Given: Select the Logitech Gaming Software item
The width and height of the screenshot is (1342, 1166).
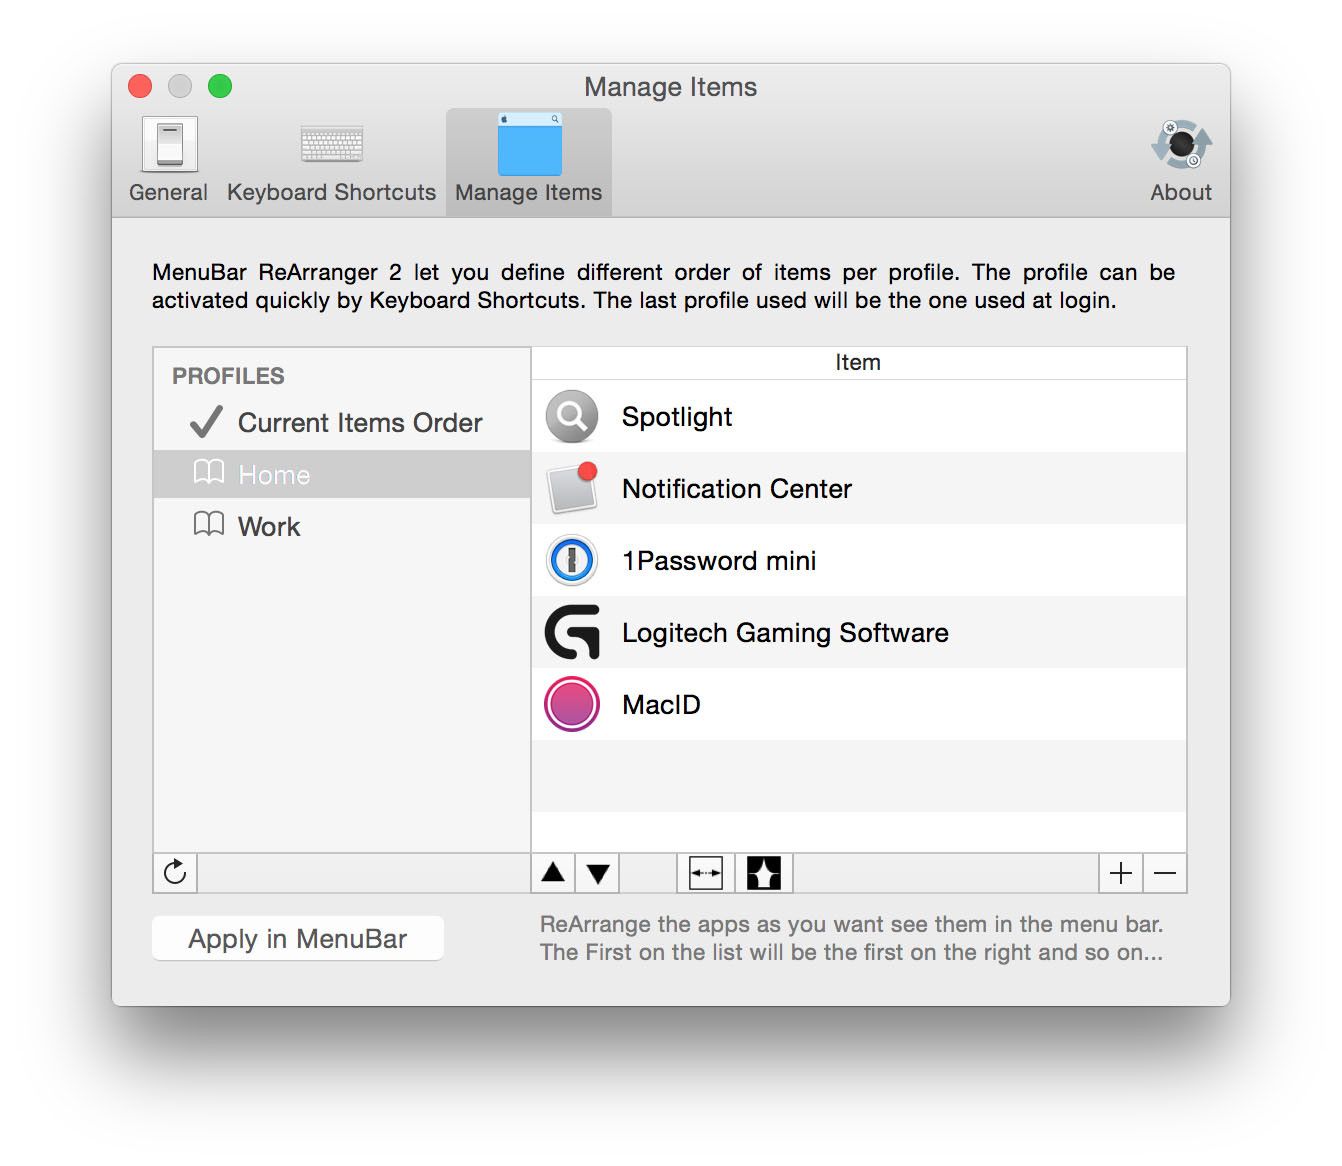Looking at the screenshot, I should [786, 632].
